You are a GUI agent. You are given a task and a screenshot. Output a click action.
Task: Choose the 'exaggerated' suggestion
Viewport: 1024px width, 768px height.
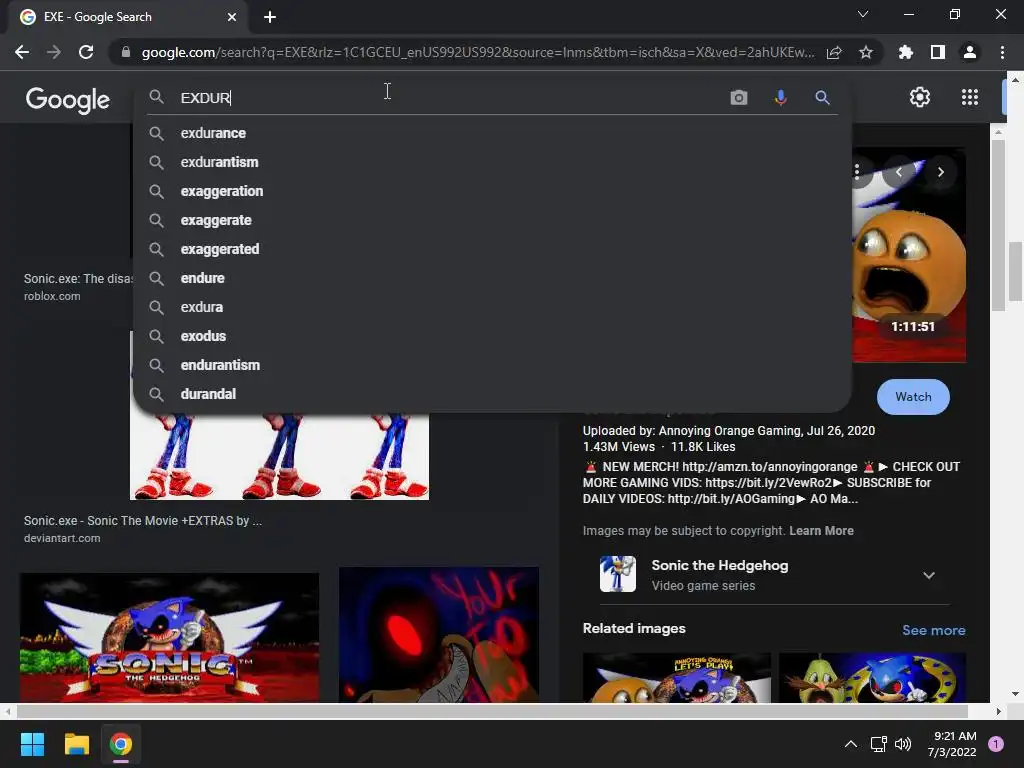(x=492, y=249)
